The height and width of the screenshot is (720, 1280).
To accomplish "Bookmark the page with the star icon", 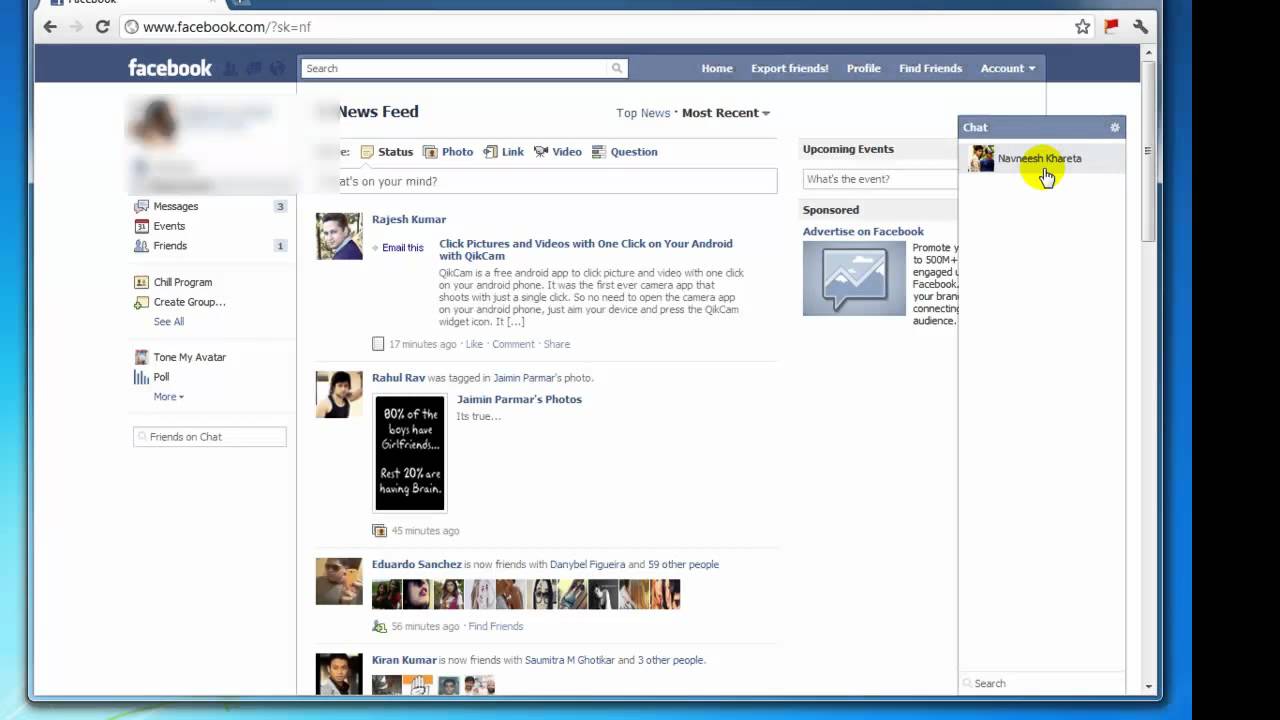I will [1082, 27].
